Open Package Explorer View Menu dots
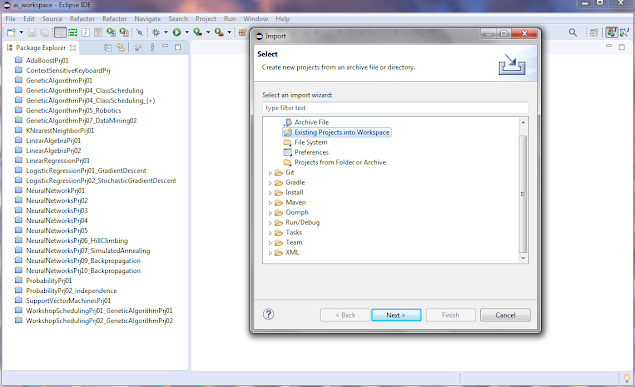Image resolution: width=635 pixels, height=387 pixels. pos(152,48)
